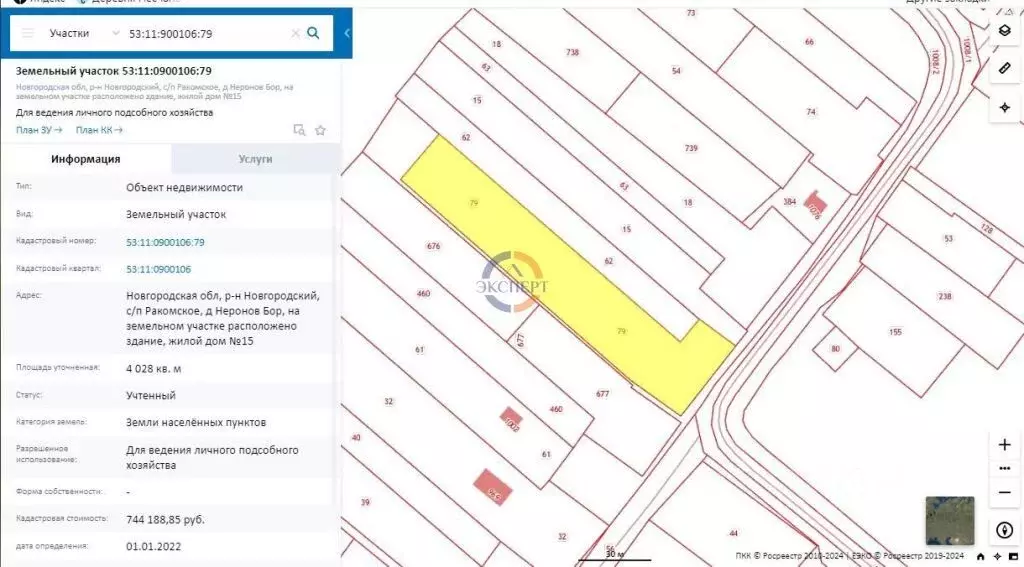Open the map layers panel icon
The height and width of the screenshot is (567, 1024).
pyautogui.click(x=1005, y=30)
